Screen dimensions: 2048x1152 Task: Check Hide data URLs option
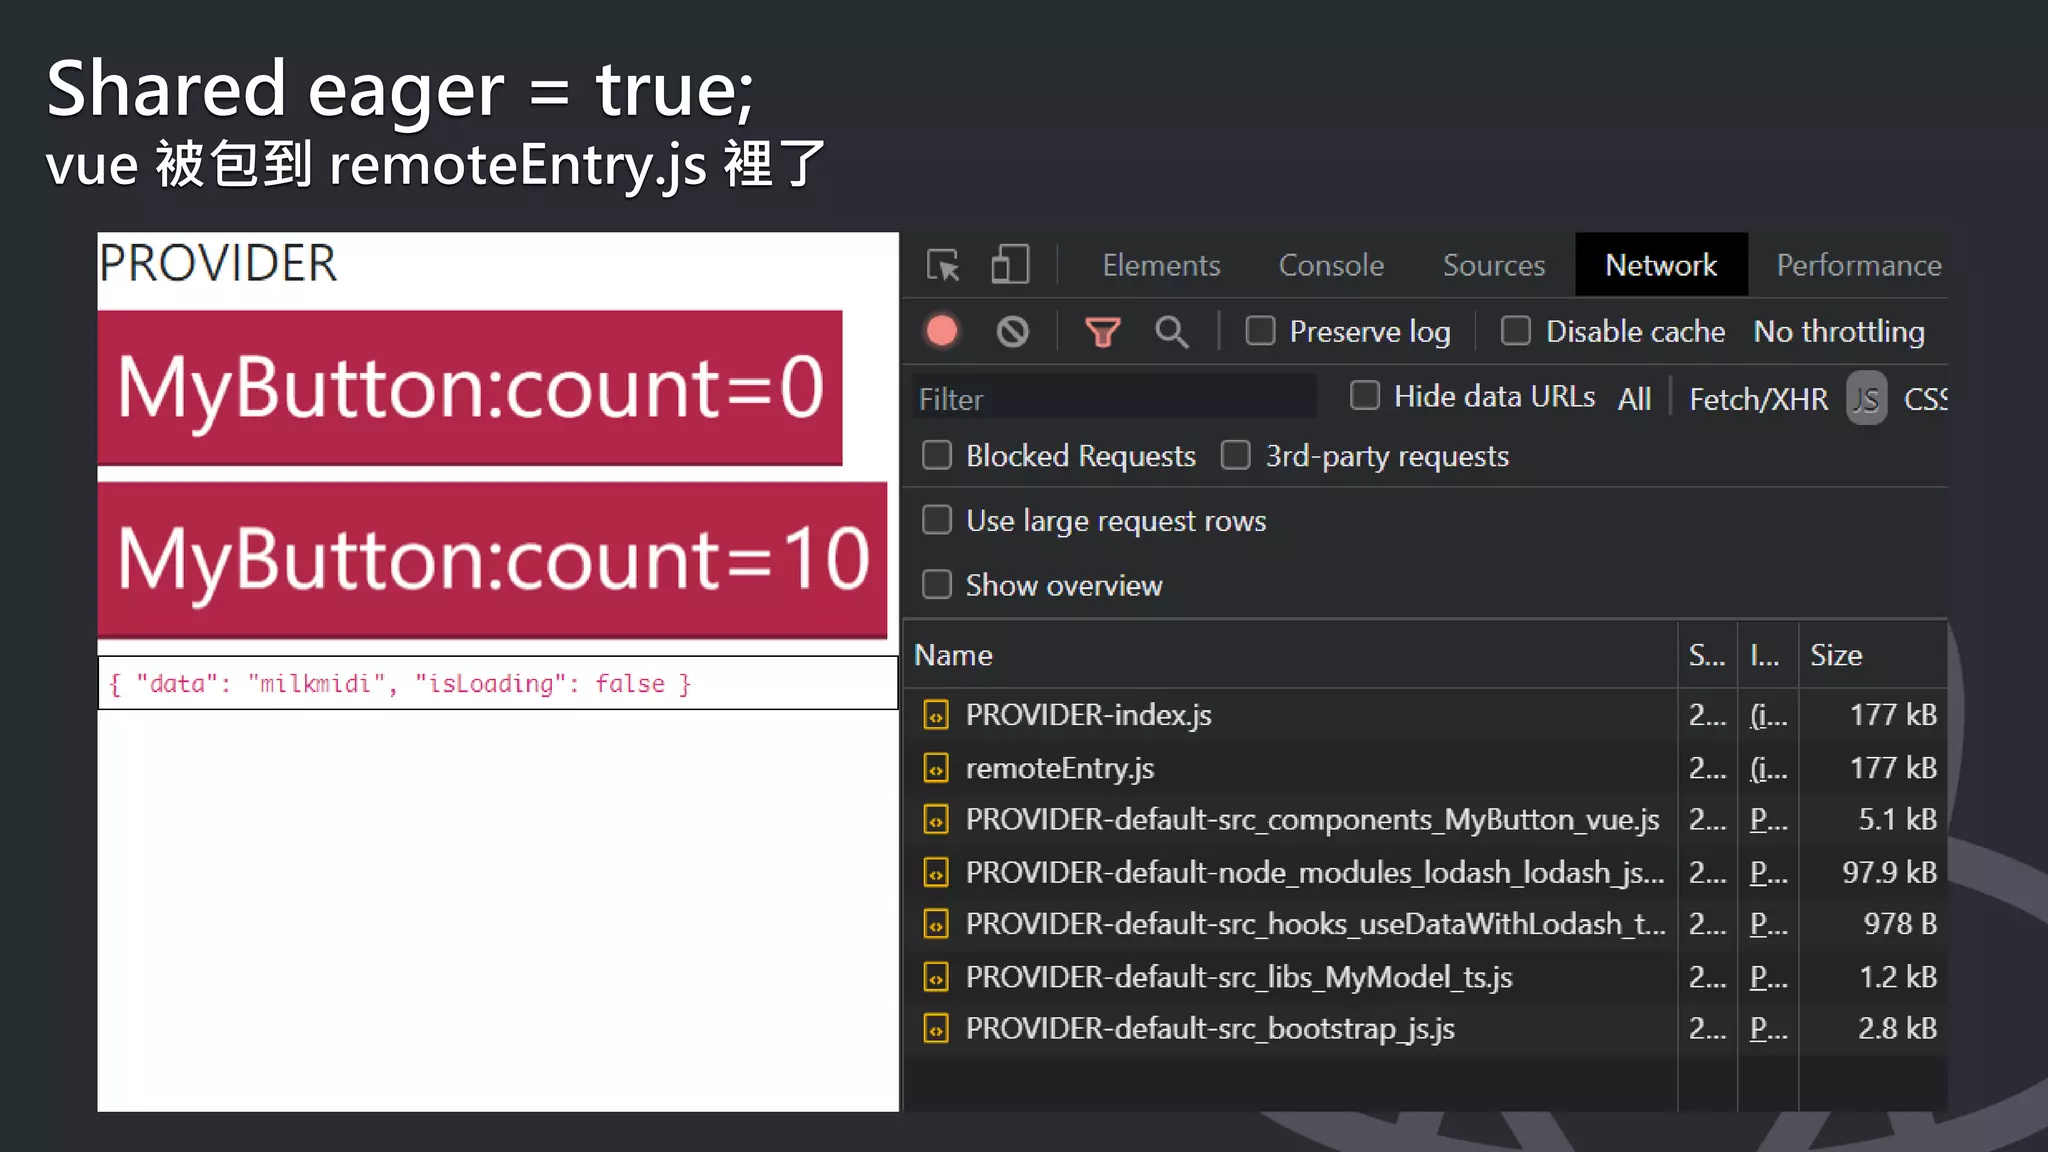pyautogui.click(x=1365, y=396)
